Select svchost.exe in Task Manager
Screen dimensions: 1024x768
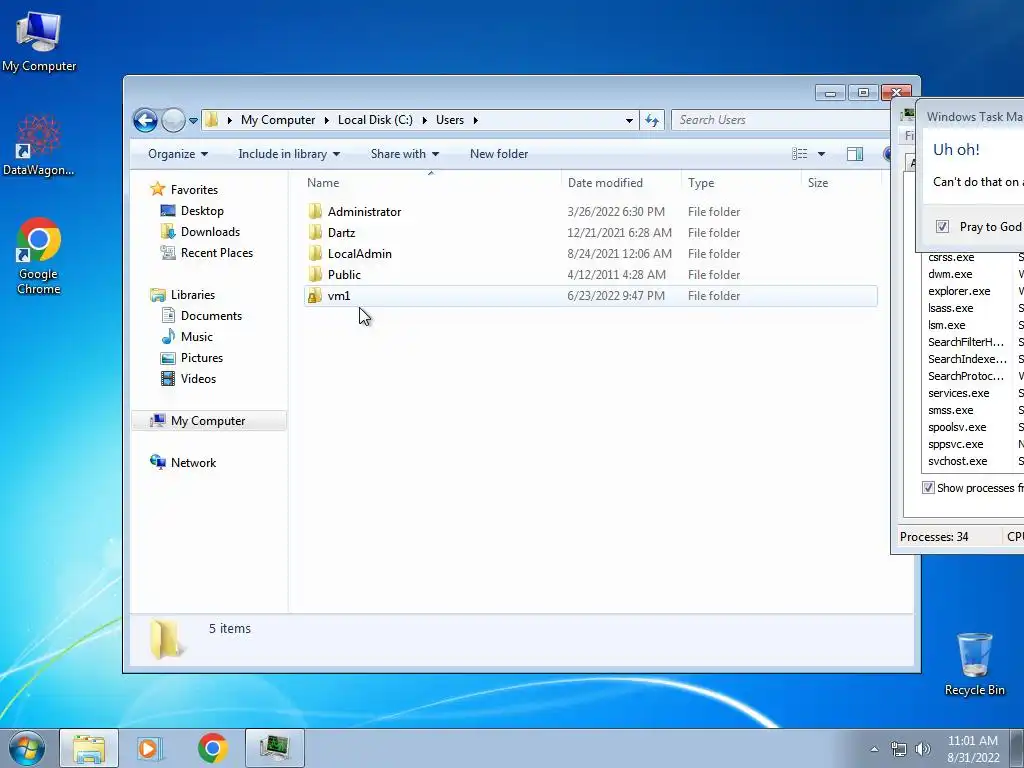coord(957,461)
